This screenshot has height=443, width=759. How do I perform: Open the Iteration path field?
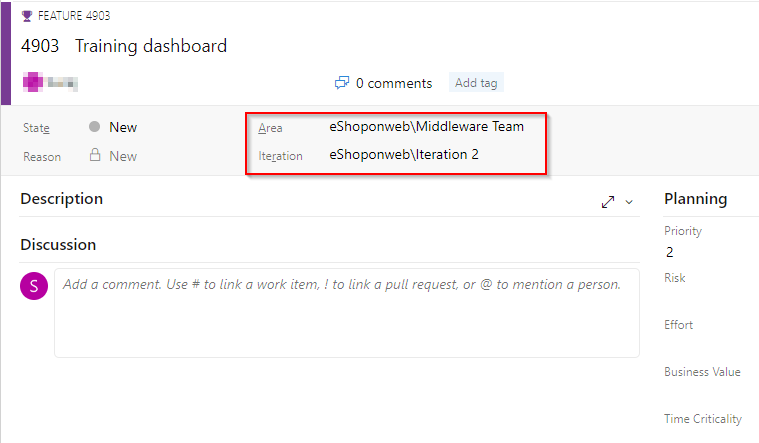pyautogui.click(x=404, y=154)
